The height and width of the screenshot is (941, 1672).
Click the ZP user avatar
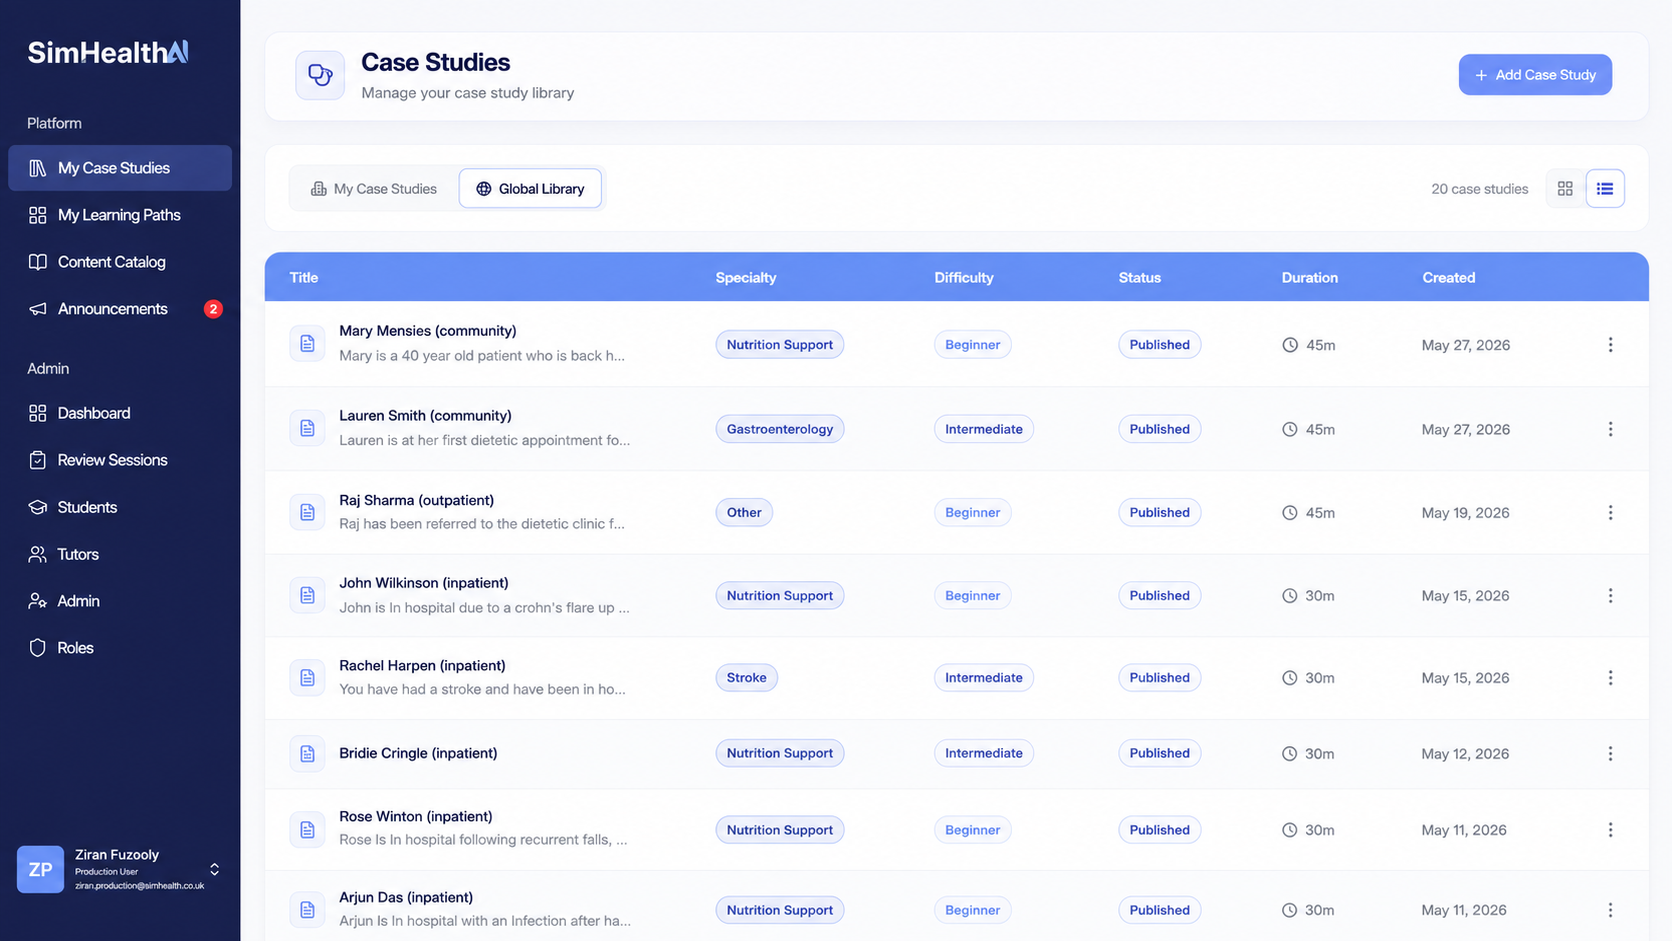tap(40, 869)
